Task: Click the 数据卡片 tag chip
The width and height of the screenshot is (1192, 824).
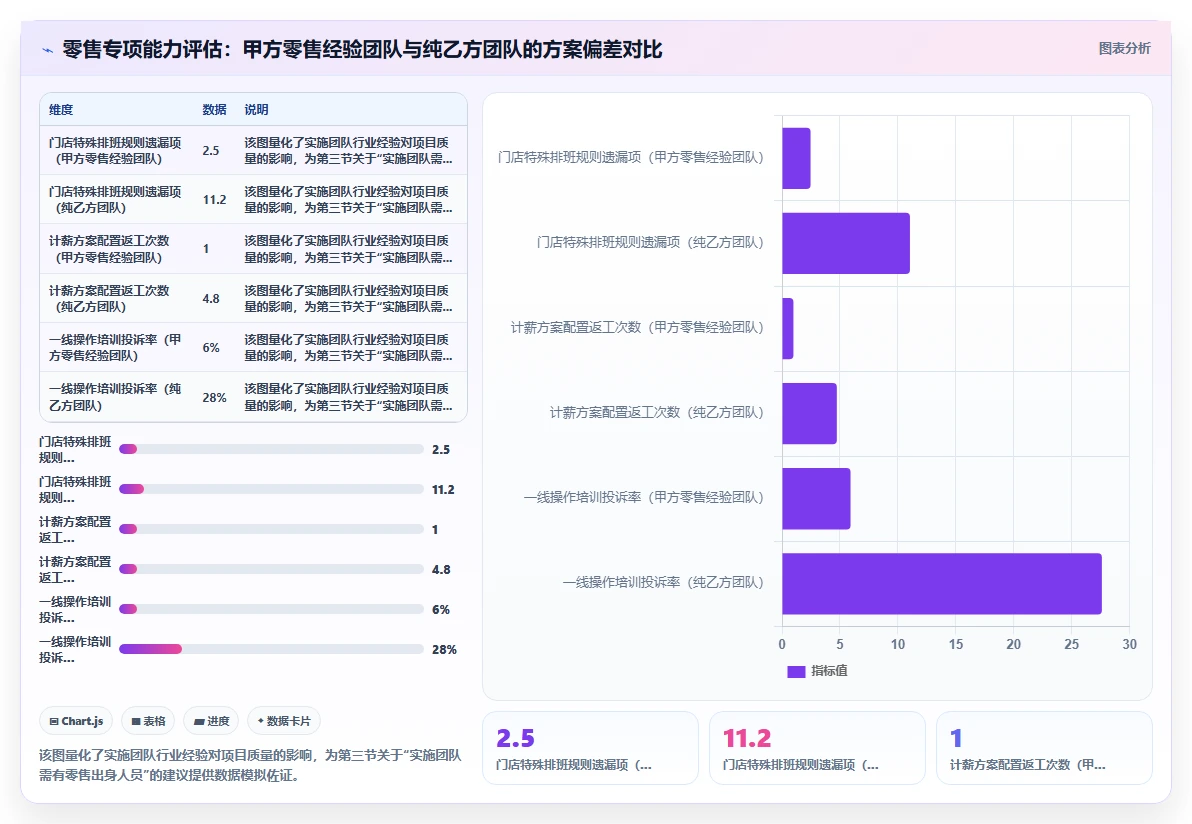Action: click(x=284, y=721)
